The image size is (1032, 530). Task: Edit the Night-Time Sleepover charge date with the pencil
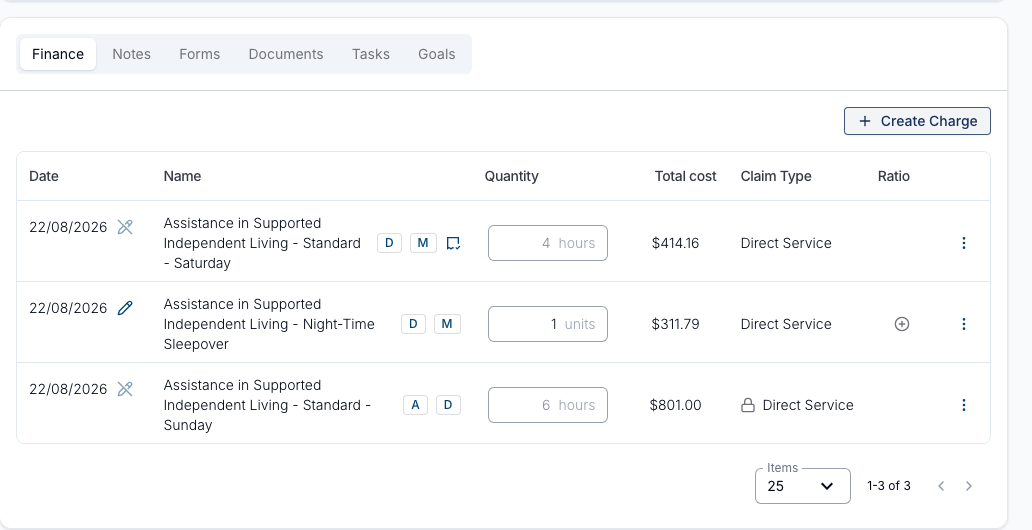(125, 308)
